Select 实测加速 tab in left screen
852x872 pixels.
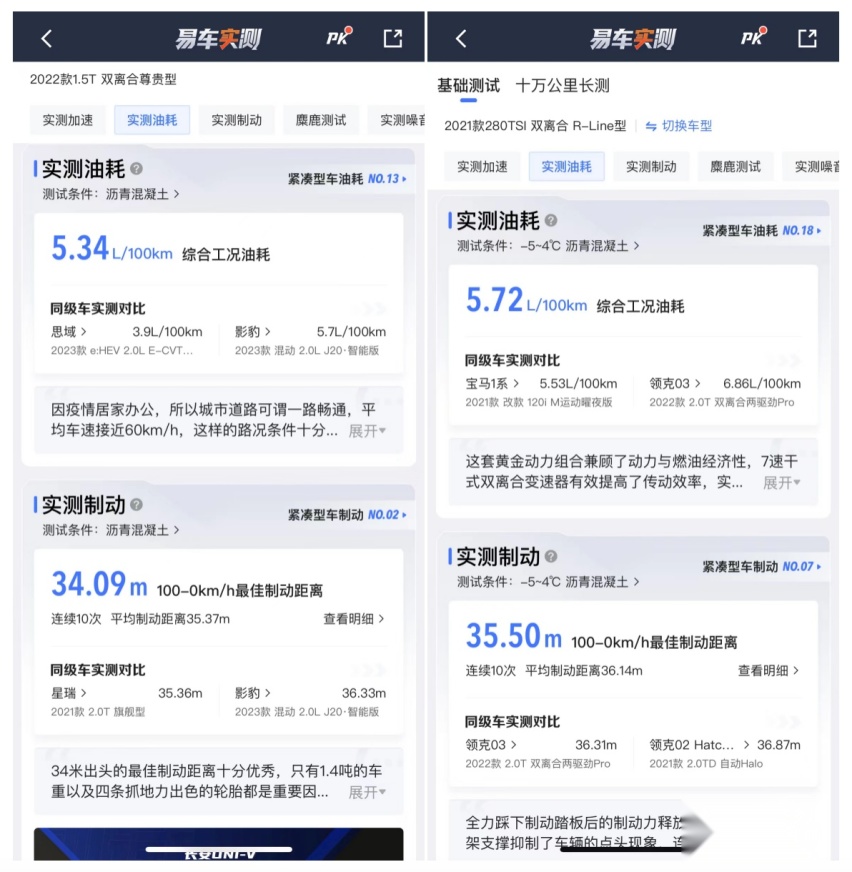tap(68, 120)
